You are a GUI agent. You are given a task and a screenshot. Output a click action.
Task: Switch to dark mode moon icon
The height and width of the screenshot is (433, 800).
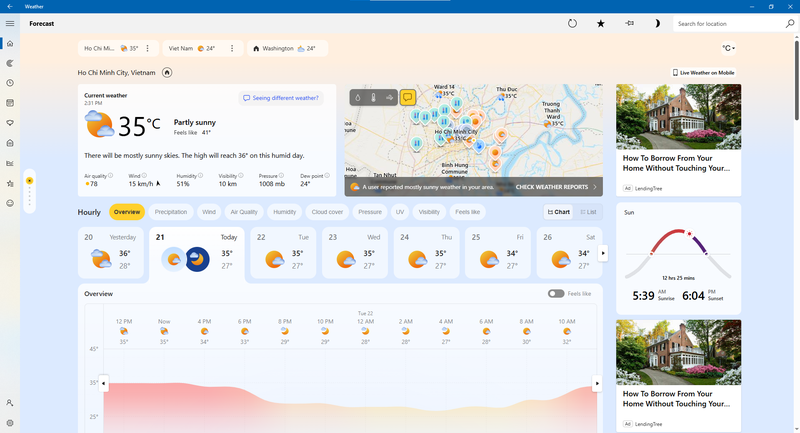658,23
